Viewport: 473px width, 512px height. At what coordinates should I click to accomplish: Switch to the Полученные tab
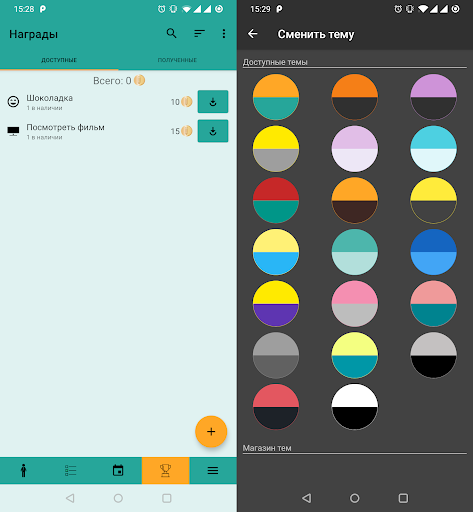[177, 60]
